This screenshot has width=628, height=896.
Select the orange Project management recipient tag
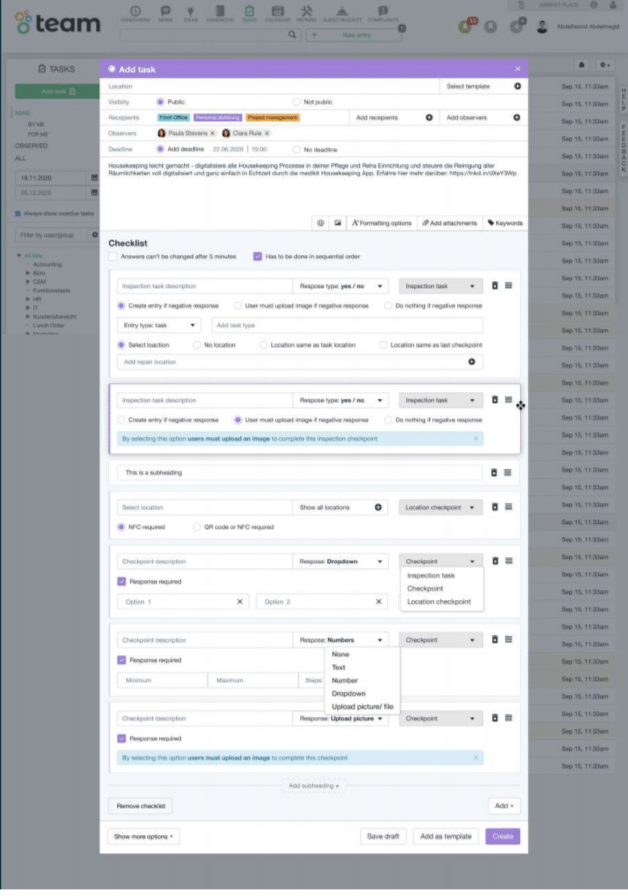pyautogui.click(x=273, y=118)
